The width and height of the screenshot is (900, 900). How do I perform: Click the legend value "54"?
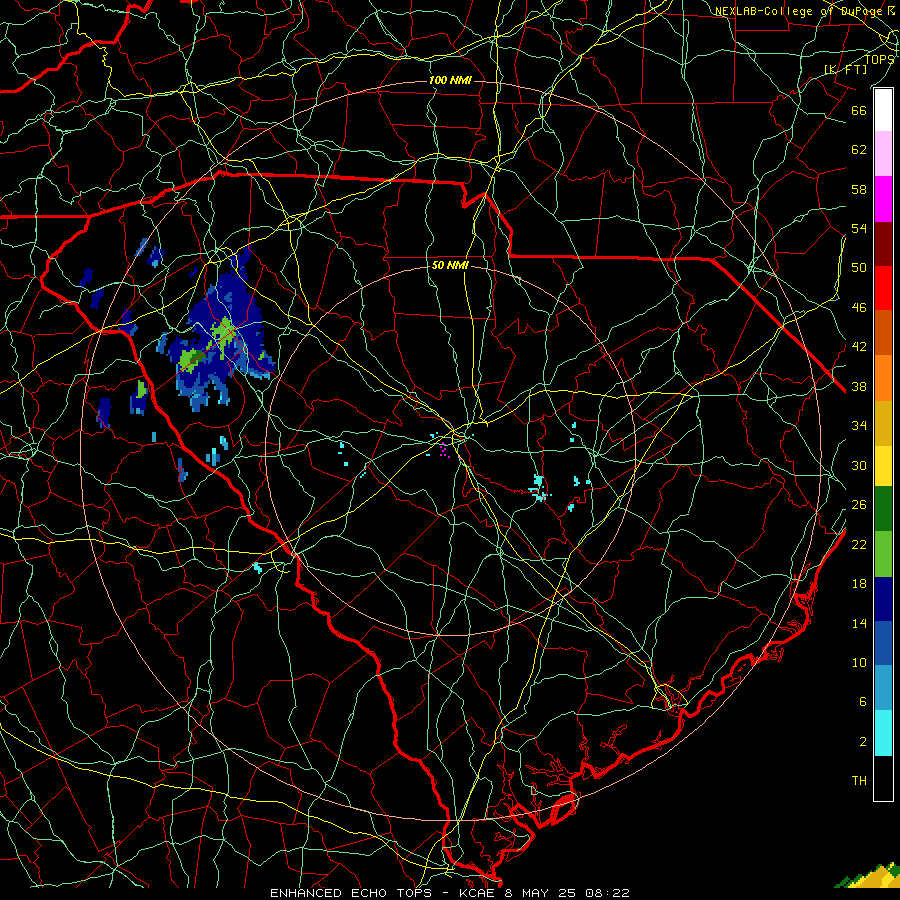(x=859, y=228)
